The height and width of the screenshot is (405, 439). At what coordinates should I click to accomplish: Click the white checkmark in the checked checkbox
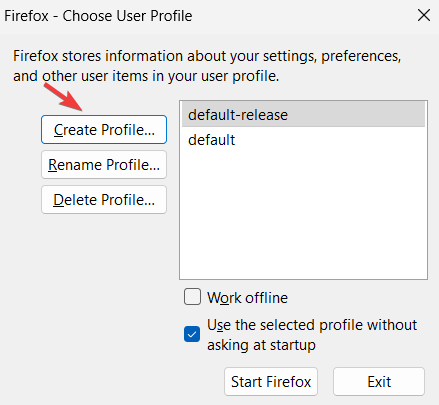point(192,334)
